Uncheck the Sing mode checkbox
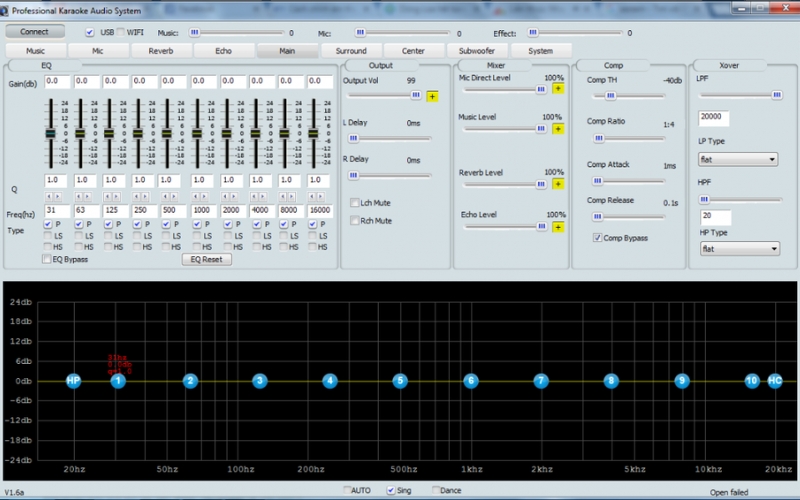 (x=391, y=490)
